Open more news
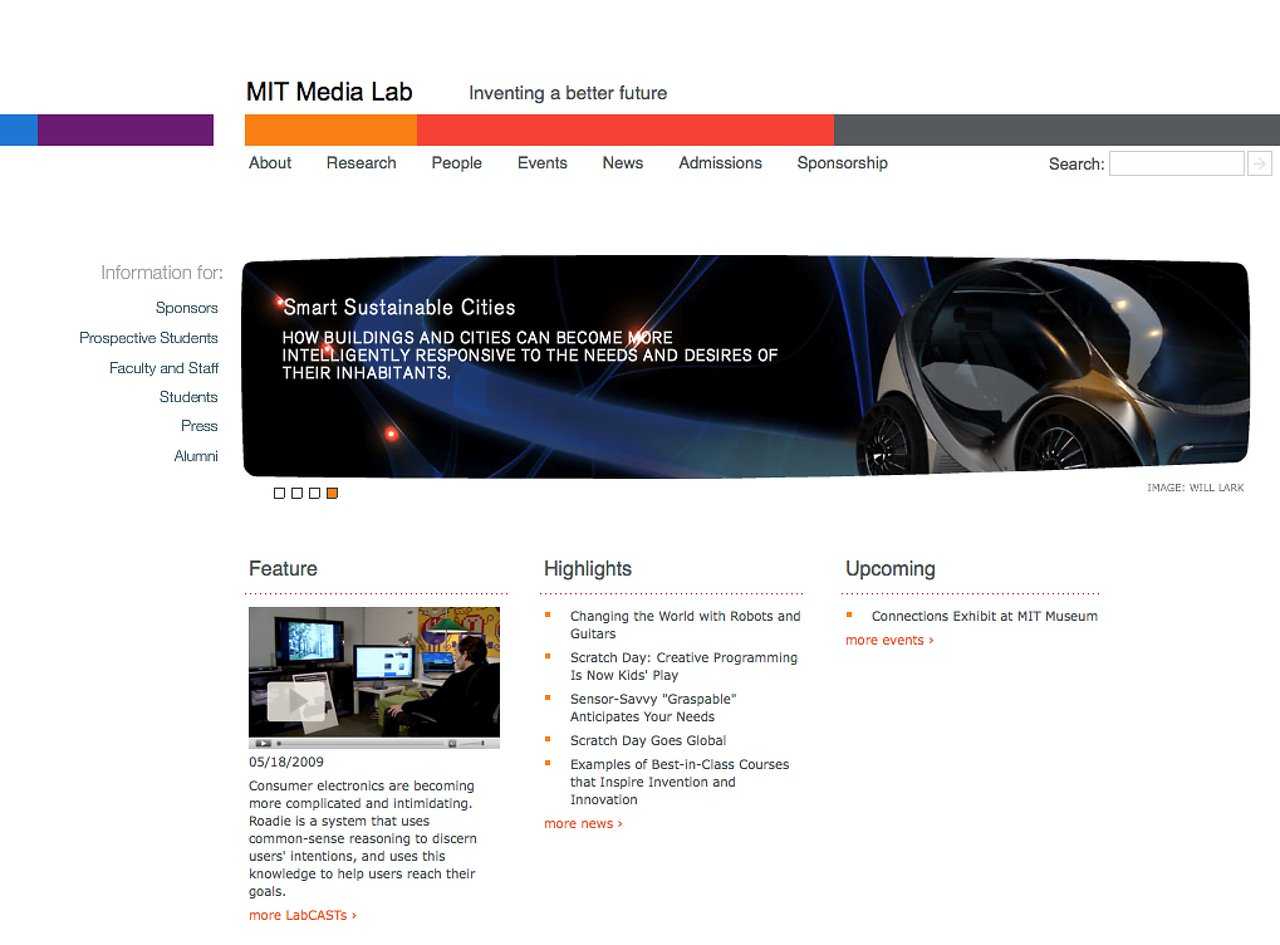Screen dimensions: 1280x945 (x=583, y=823)
